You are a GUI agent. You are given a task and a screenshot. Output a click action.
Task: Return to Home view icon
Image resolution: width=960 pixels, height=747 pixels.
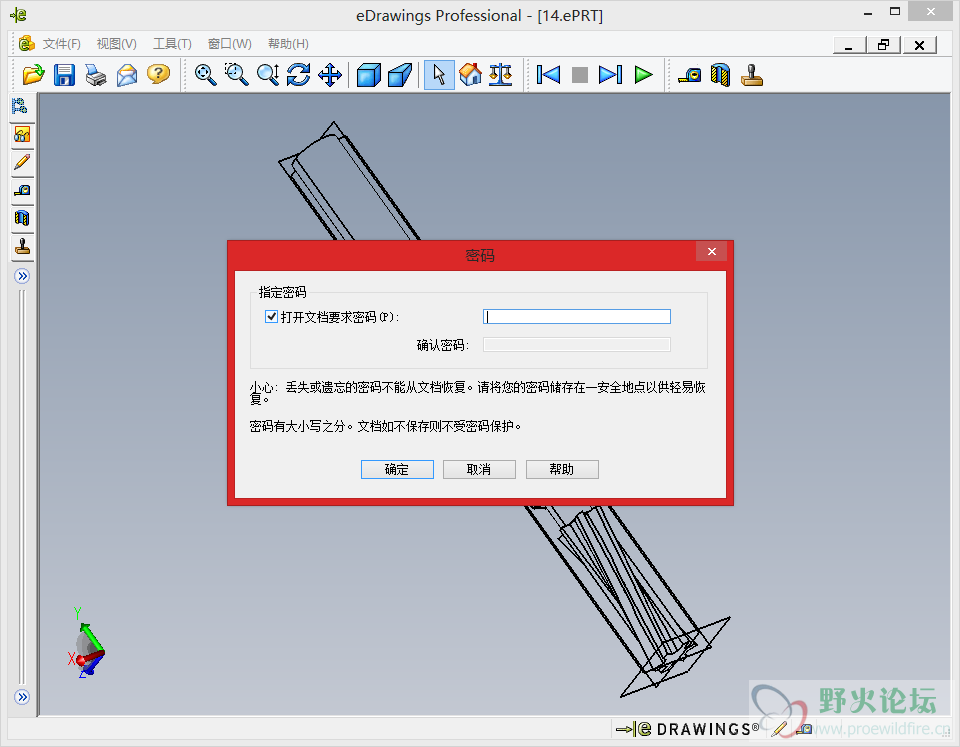click(x=470, y=75)
